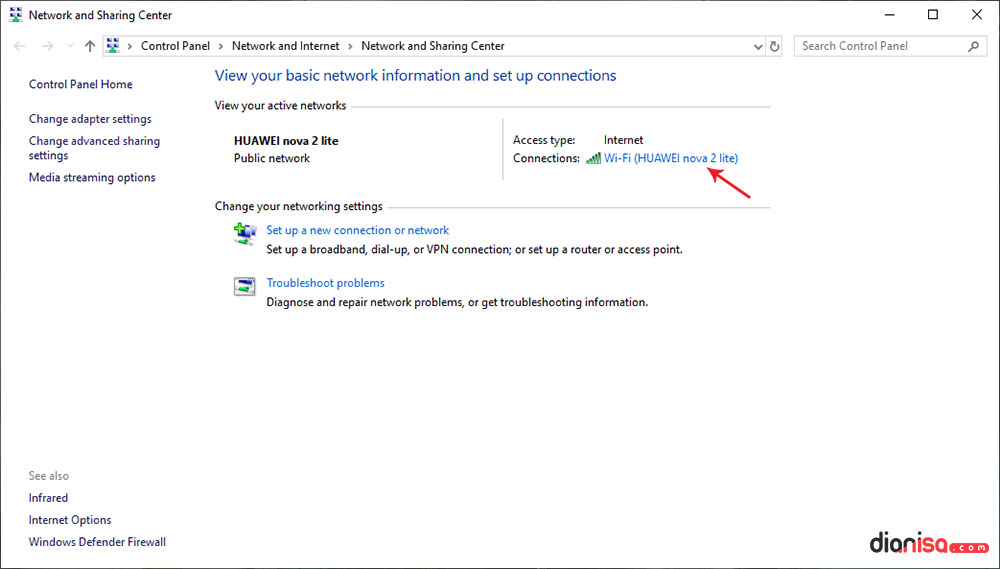The width and height of the screenshot is (1000, 569).
Task: Click the Forward navigation arrow
Action: (x=46, y=46)
